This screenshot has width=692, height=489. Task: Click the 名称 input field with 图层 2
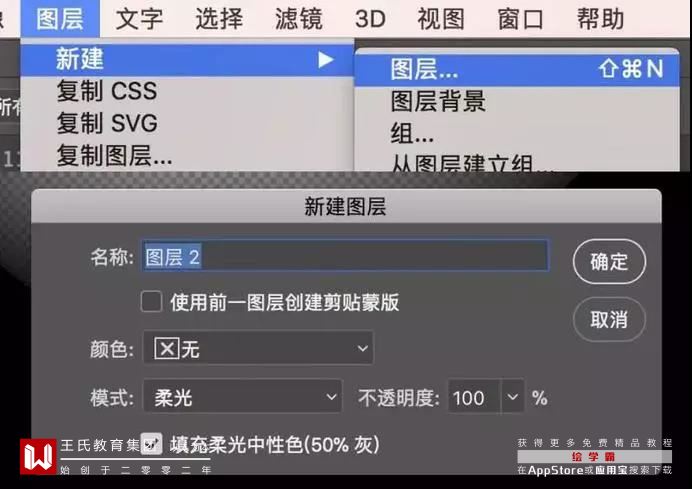coord(345,256)
